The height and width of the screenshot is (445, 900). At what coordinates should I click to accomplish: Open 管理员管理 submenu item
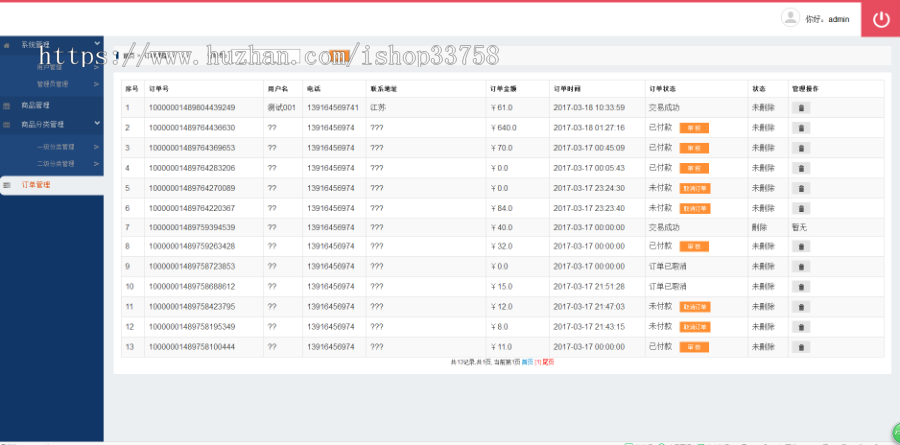click(x=55, y=84)
